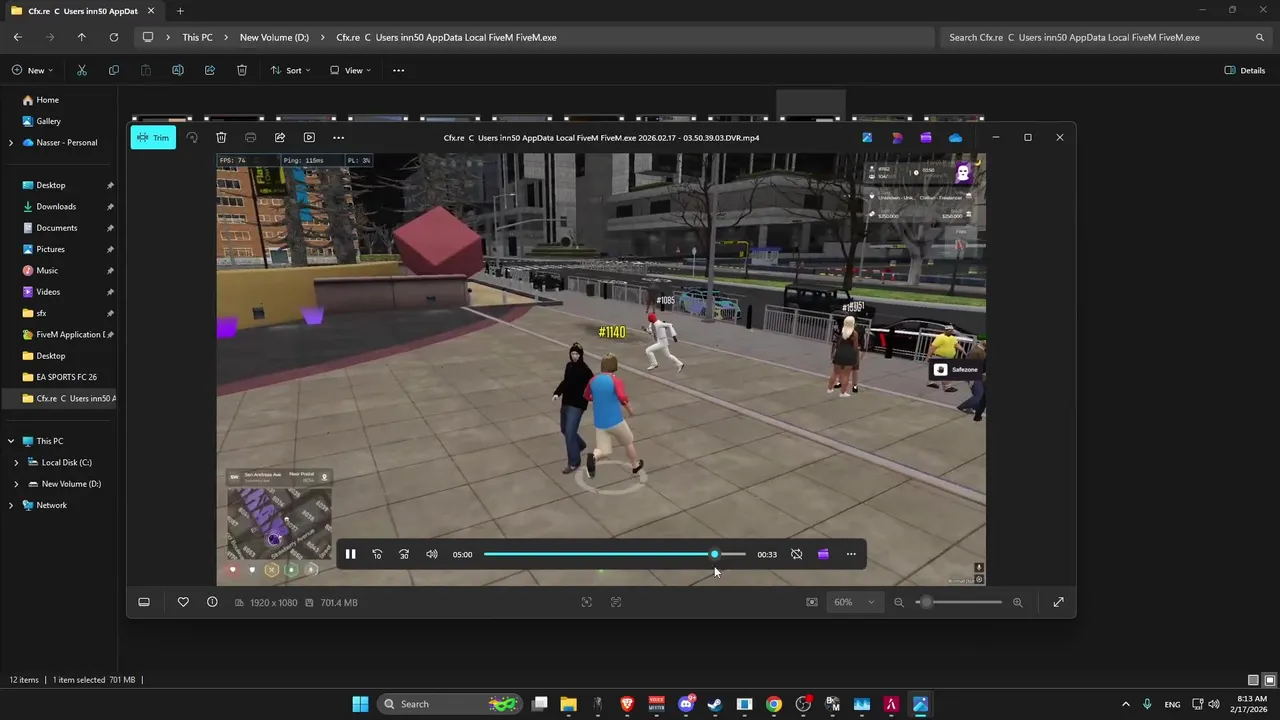Adjust the zoom slider handle

click(x=926, y=602)
